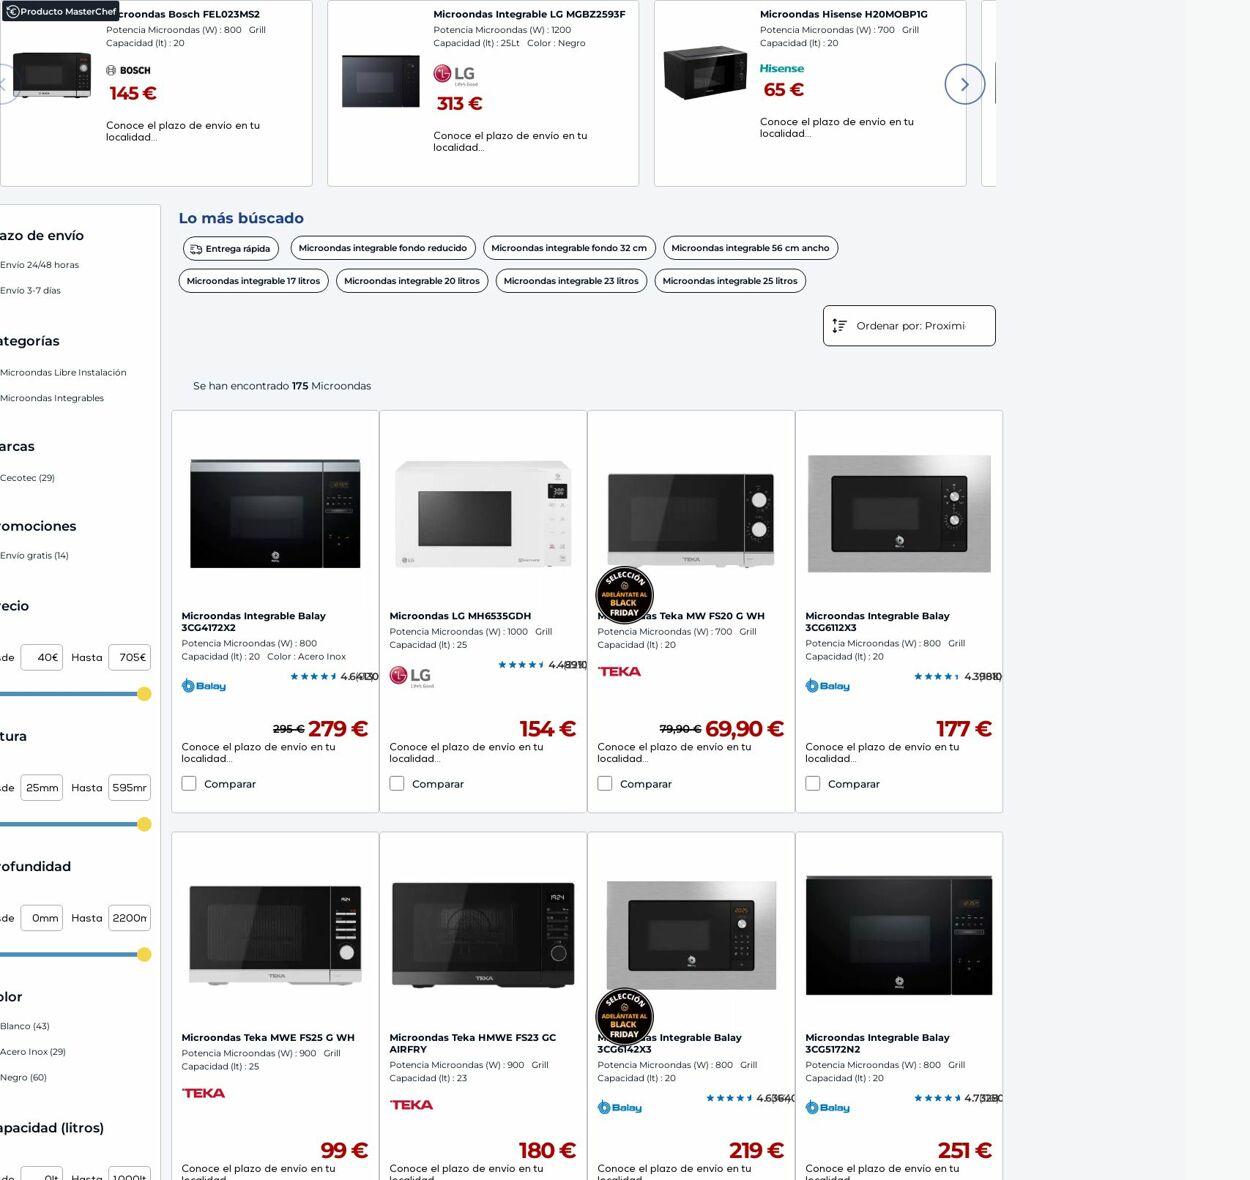Open Teka MWE FS25 G WH product image
The image size is (1250, 1180).
point(275,935)
